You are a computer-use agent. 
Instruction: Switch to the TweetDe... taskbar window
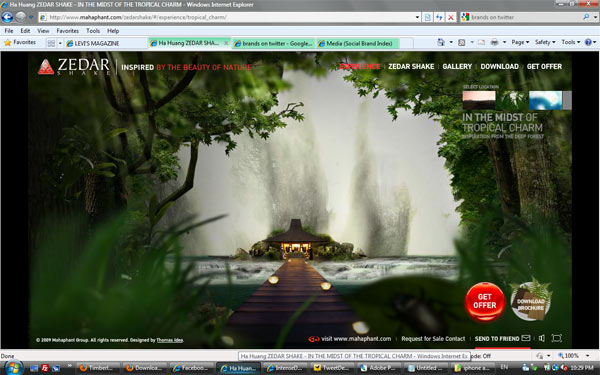click(332, 368)
